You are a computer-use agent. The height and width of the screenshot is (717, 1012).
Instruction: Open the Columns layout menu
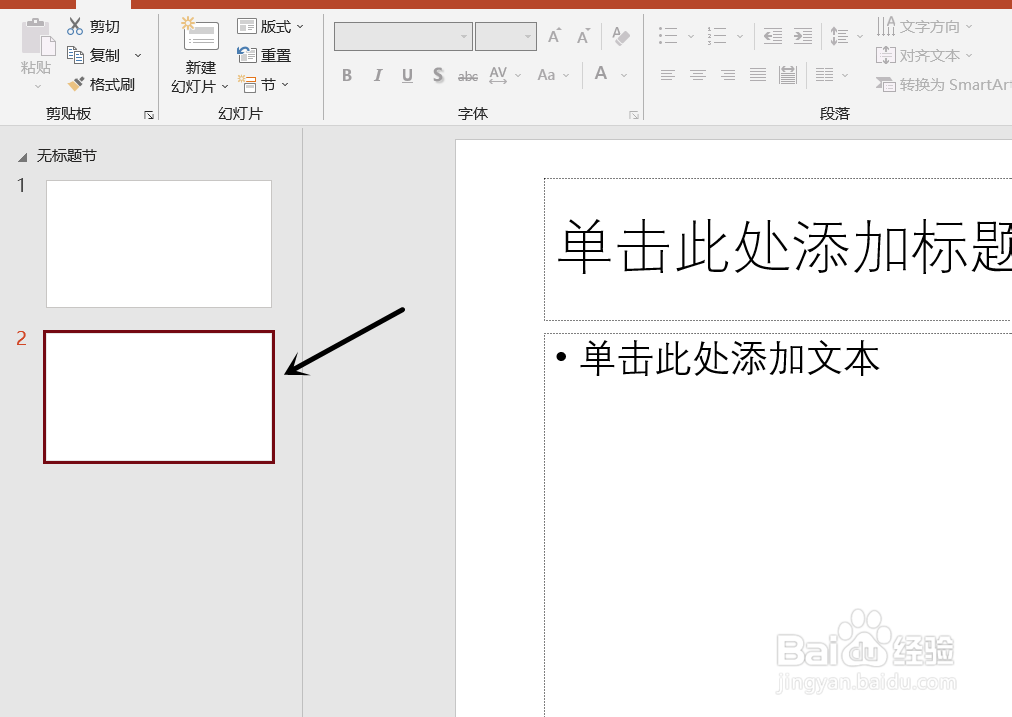pyautogui.click(x=831, y=76)
